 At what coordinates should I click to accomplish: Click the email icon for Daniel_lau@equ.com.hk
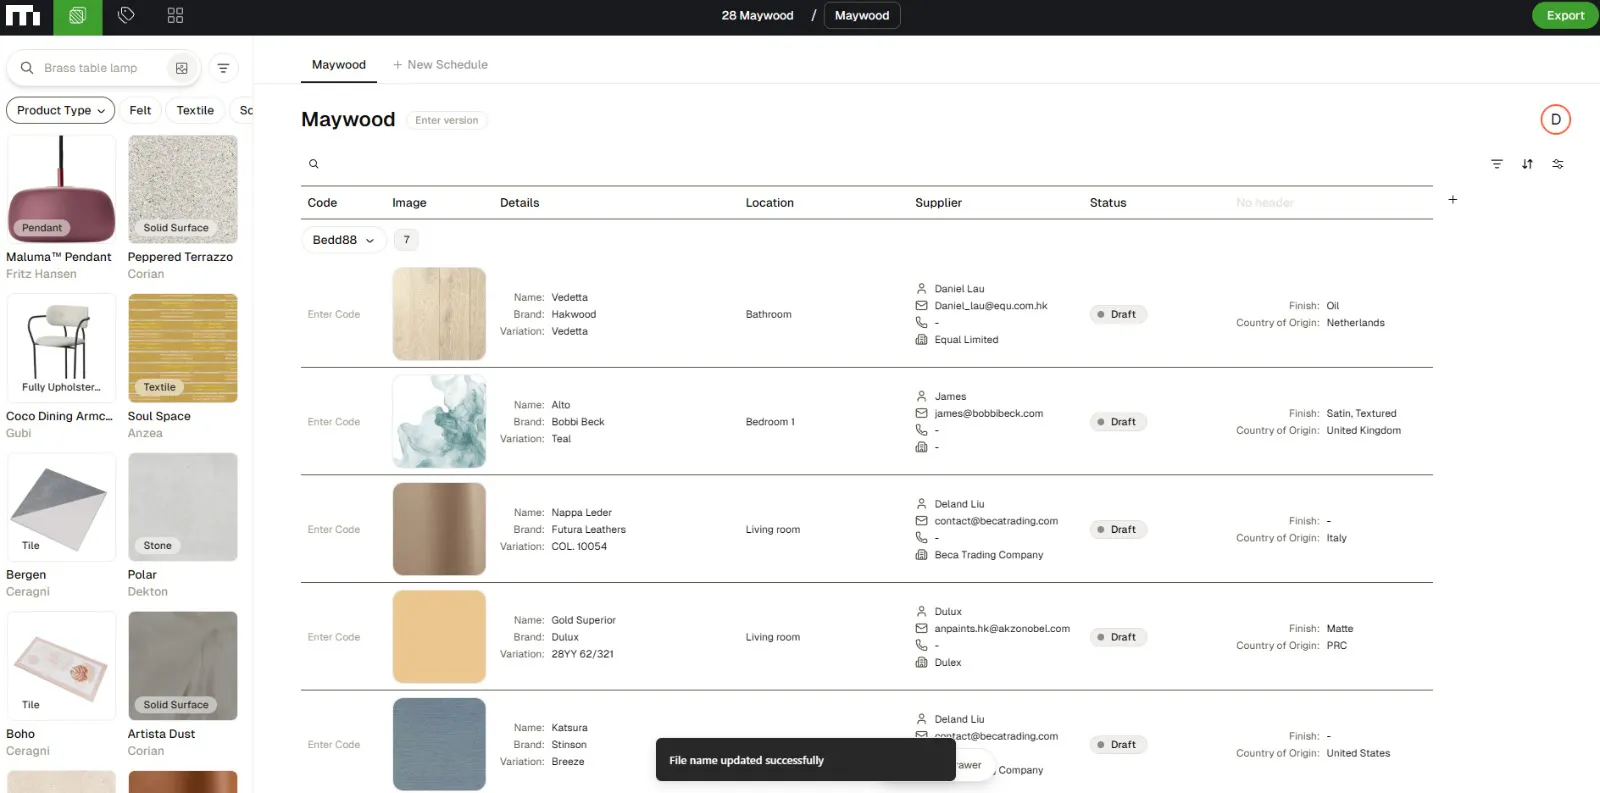[921, 306]
